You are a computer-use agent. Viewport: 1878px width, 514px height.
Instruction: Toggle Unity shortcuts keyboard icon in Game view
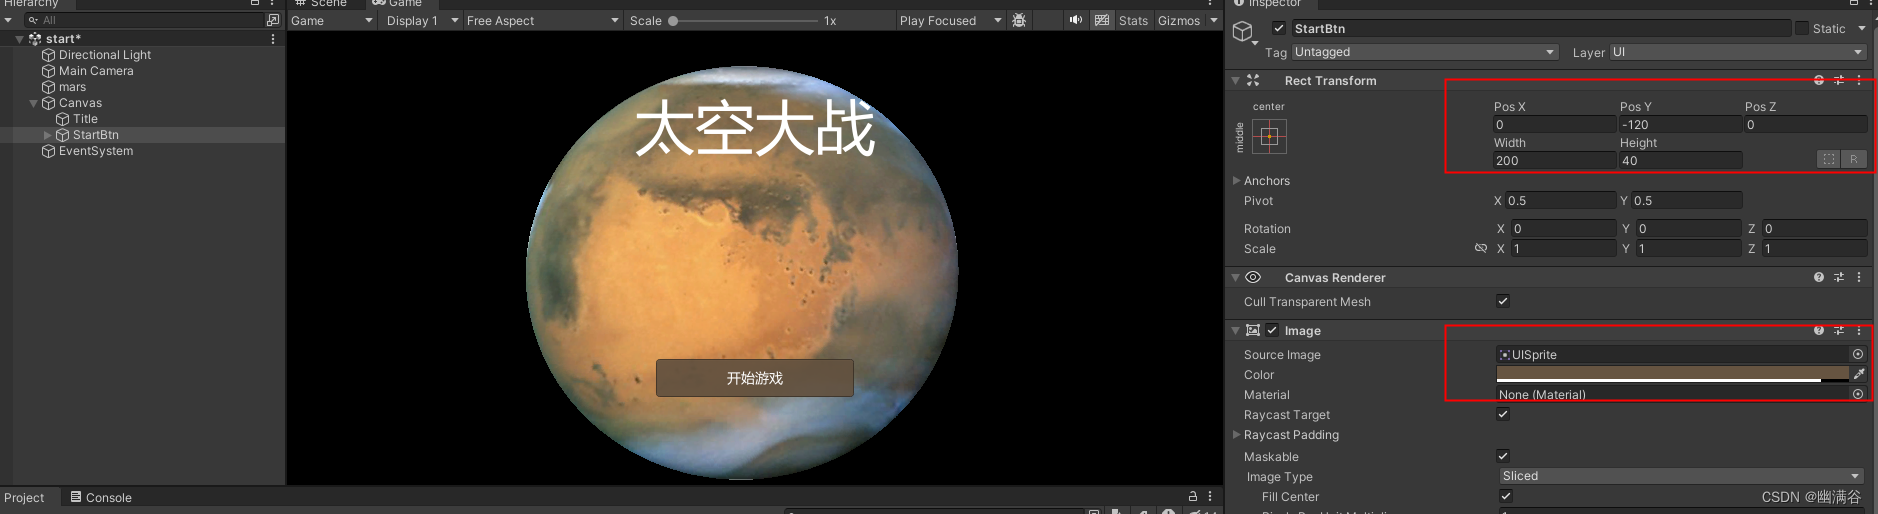pos(1102,20)
